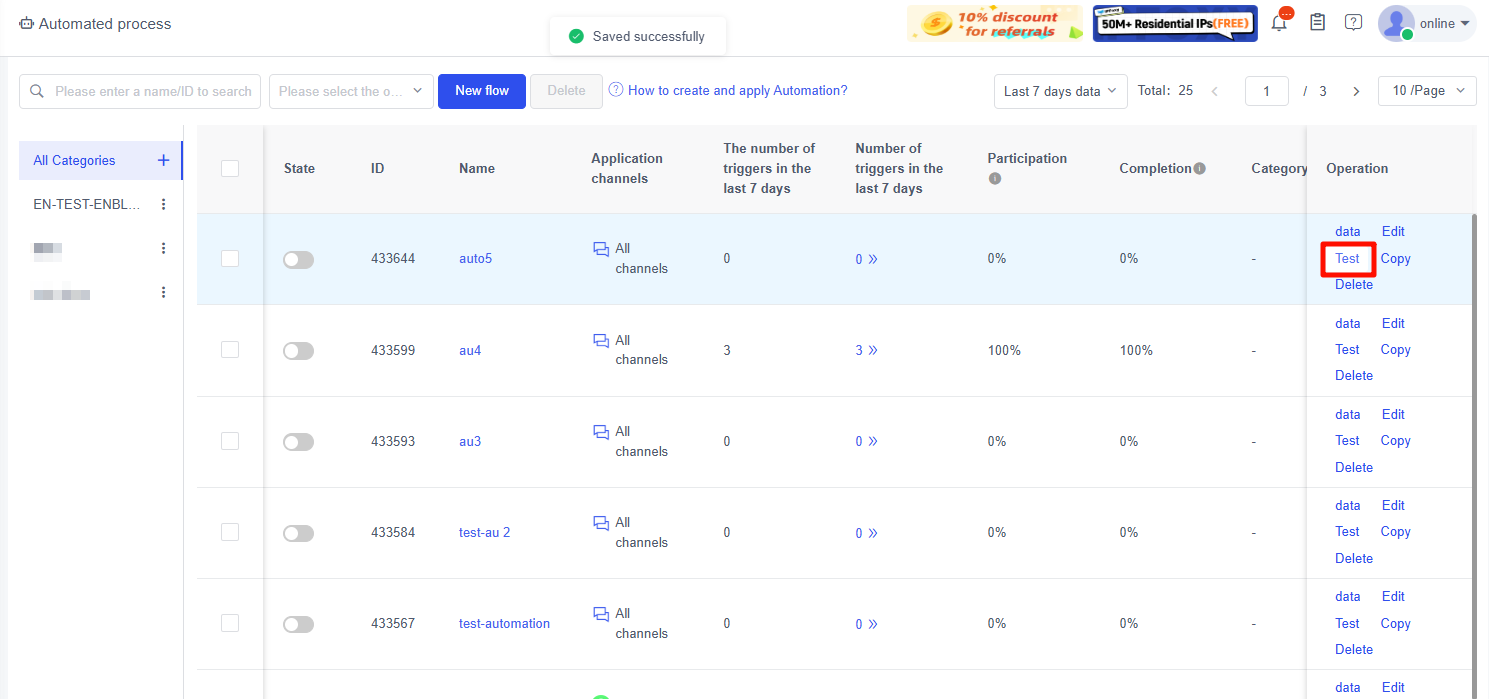Viewport: 1489px width, 699px height.
Task: Click Participation info icon in header
Action: pos(995,179)
